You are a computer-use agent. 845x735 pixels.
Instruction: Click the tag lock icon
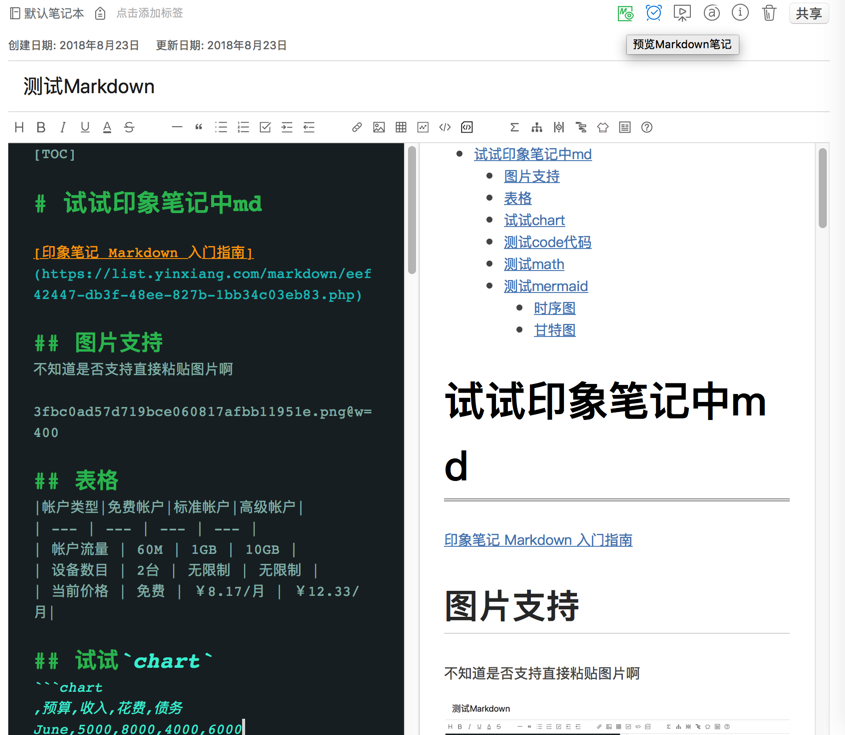coord(100,13)
